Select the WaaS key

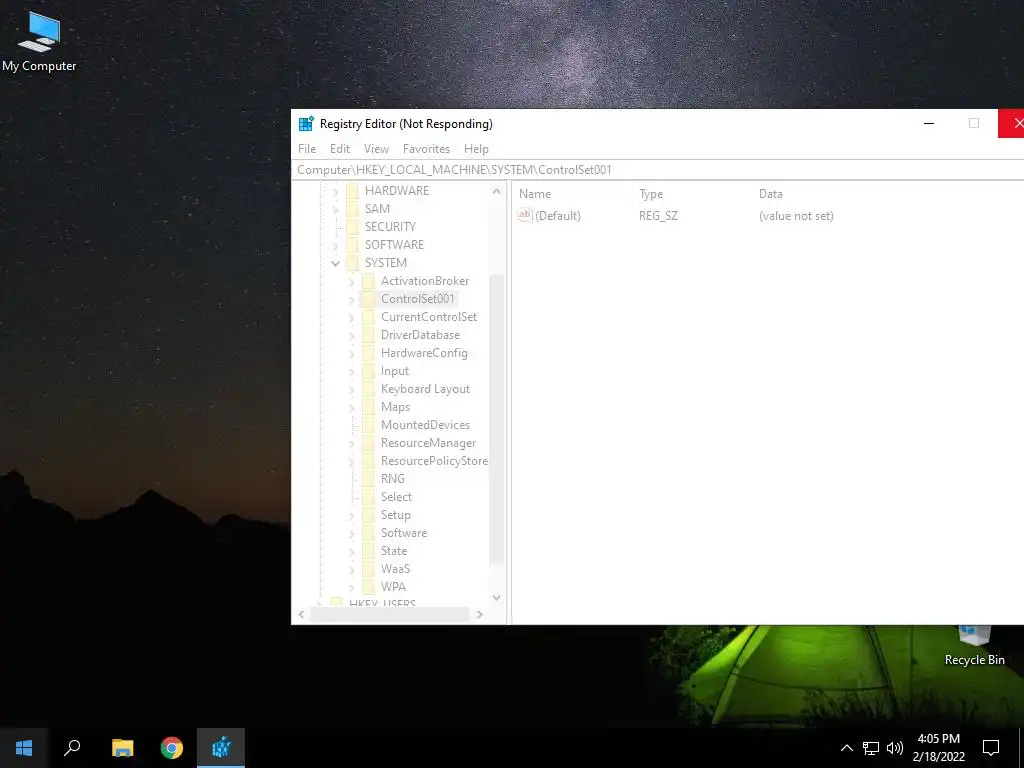click(395, 569)
